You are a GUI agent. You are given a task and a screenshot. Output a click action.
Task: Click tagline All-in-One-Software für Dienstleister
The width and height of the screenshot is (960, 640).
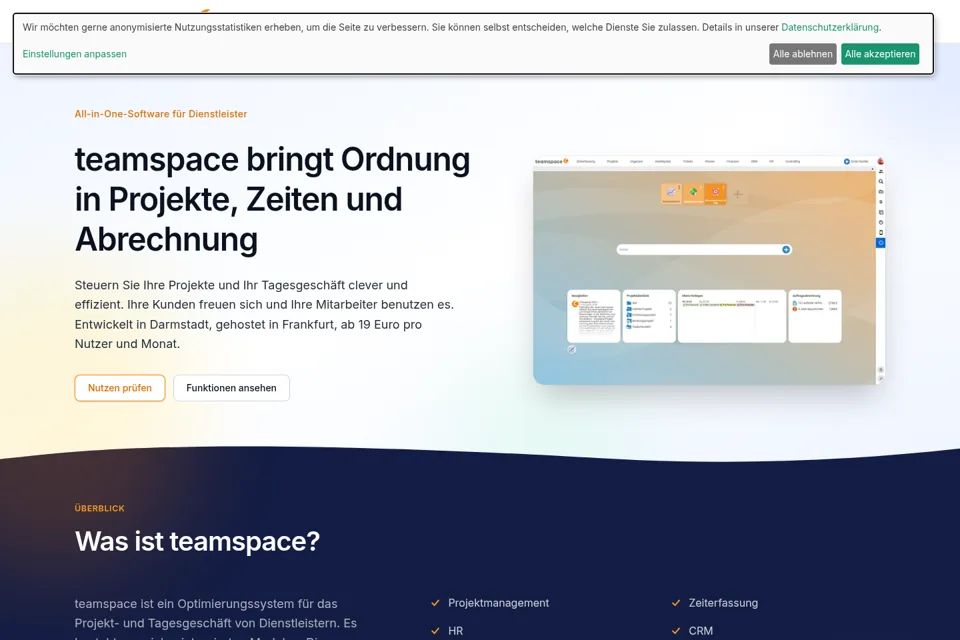coord(161,114)
